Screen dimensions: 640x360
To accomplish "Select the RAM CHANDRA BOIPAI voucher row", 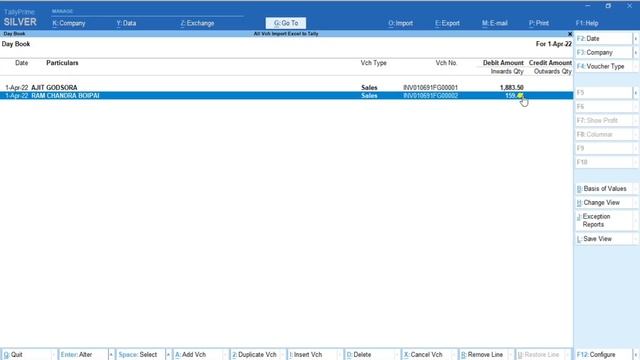I will click(286, 96).
